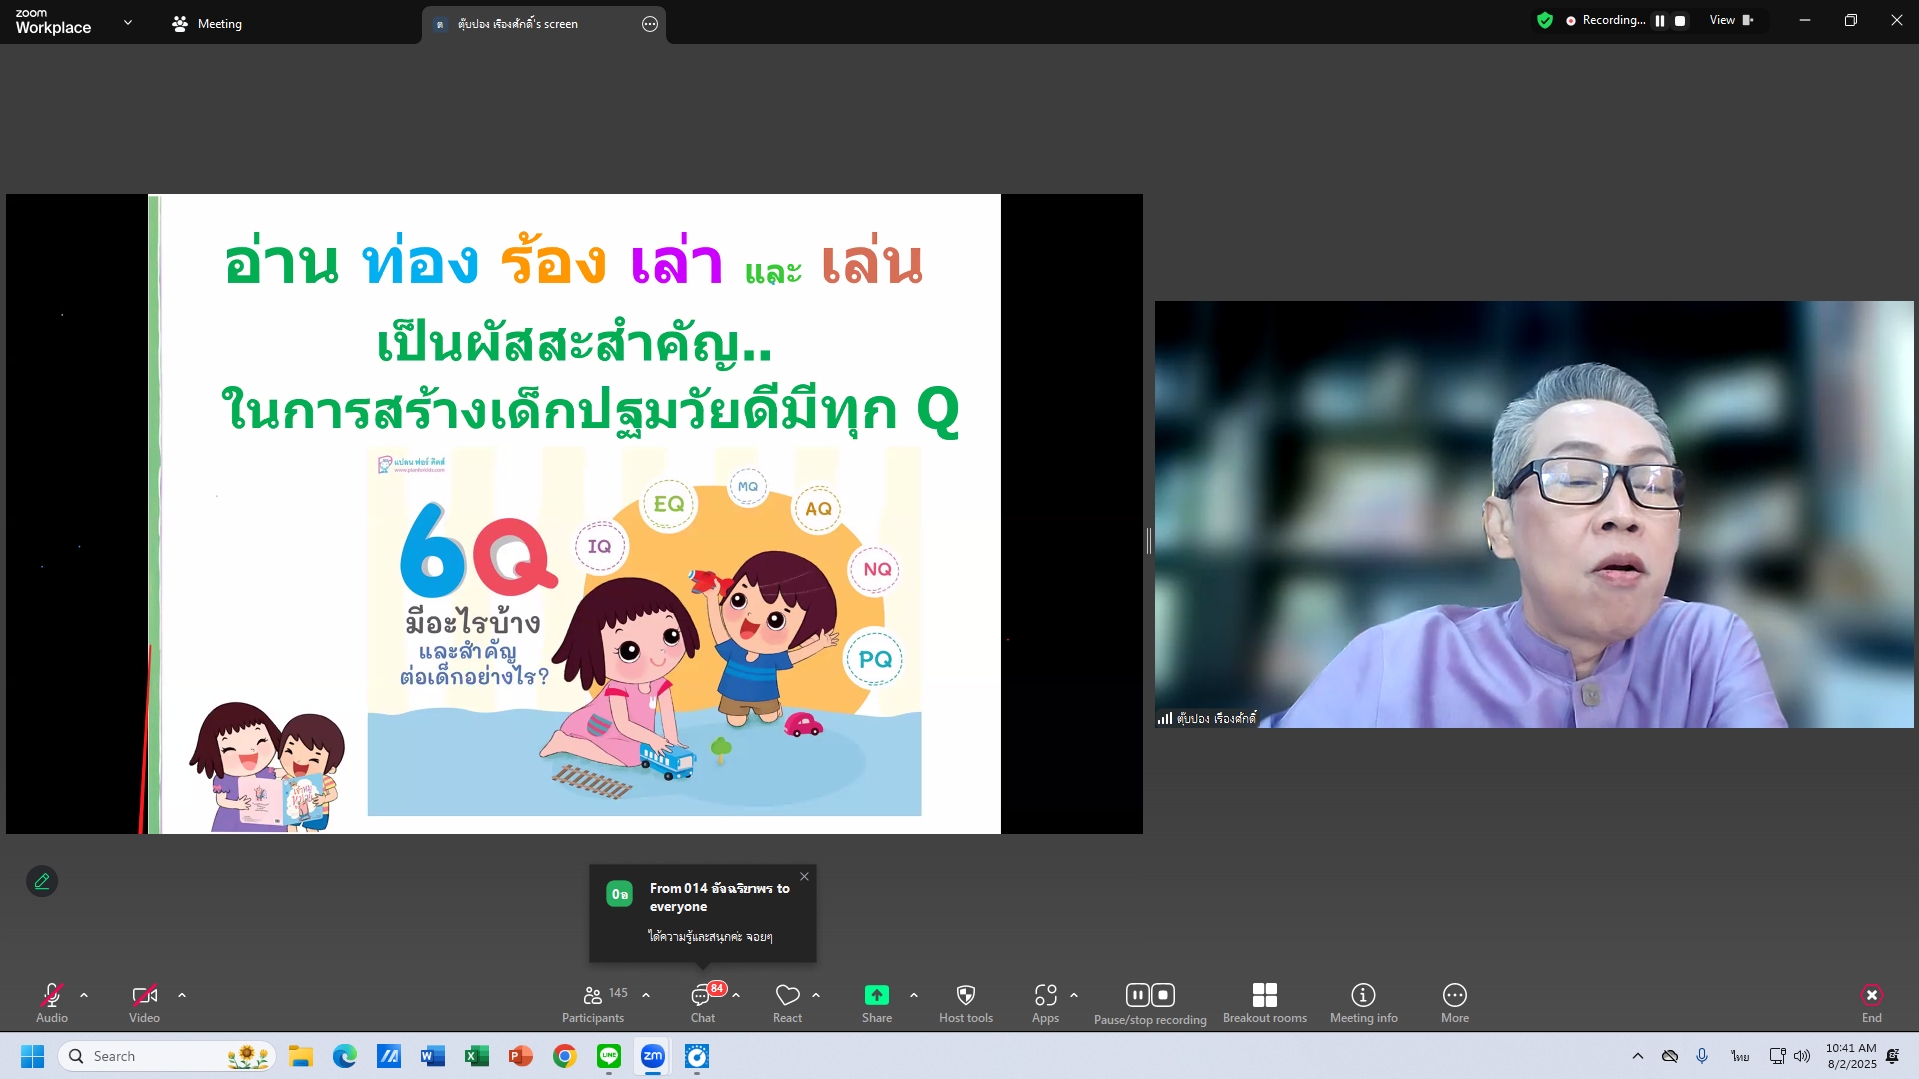1919x1079 pixels.
Task: Open the More options menu
Action: (1454, 1002)
